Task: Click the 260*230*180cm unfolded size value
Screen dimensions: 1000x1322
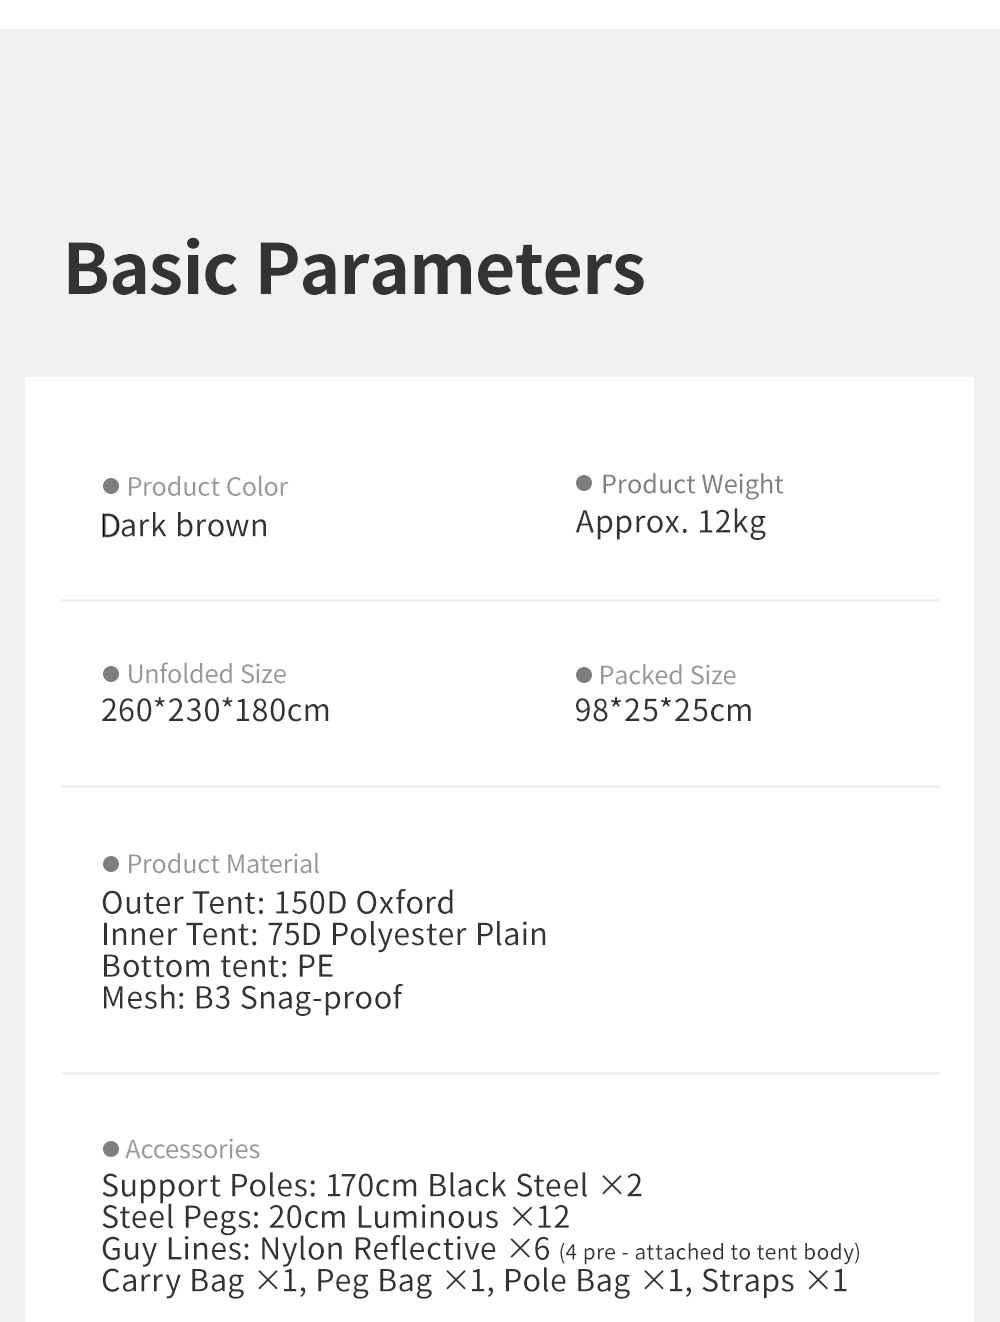Action: [x=215, y=710]
